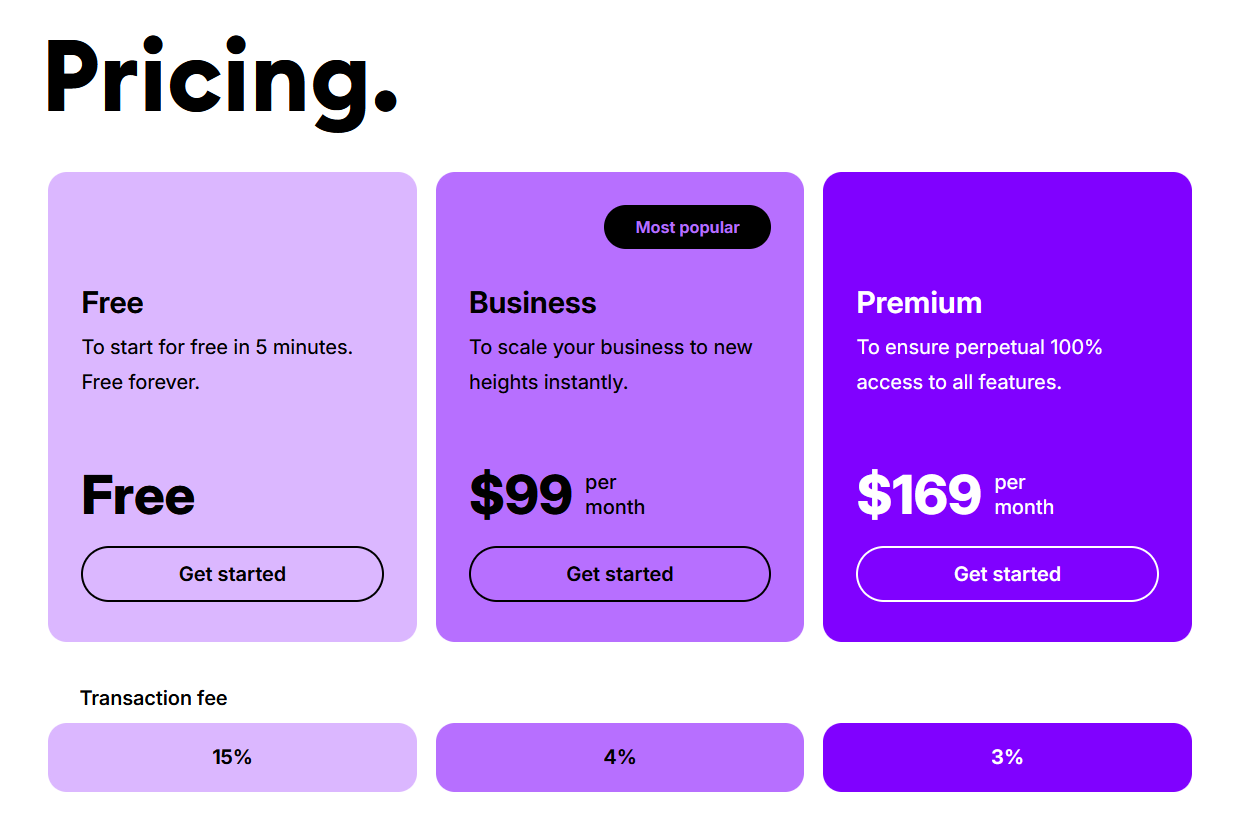Click the Business plan title

click(532, 303)
